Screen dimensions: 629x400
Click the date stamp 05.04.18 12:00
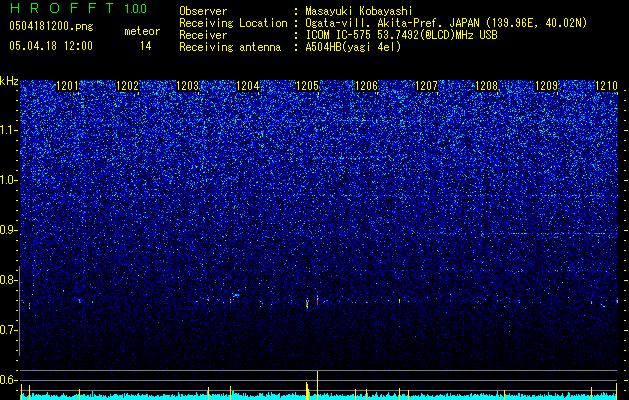pyautogui.click(x=51, y=46)
